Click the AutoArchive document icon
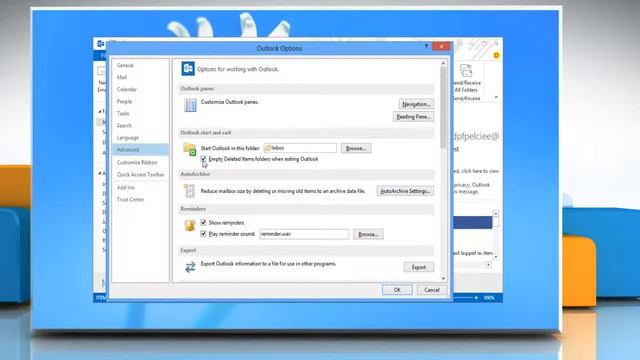The width and height of the screenshot is (640, 360). [x=189, y=191]
